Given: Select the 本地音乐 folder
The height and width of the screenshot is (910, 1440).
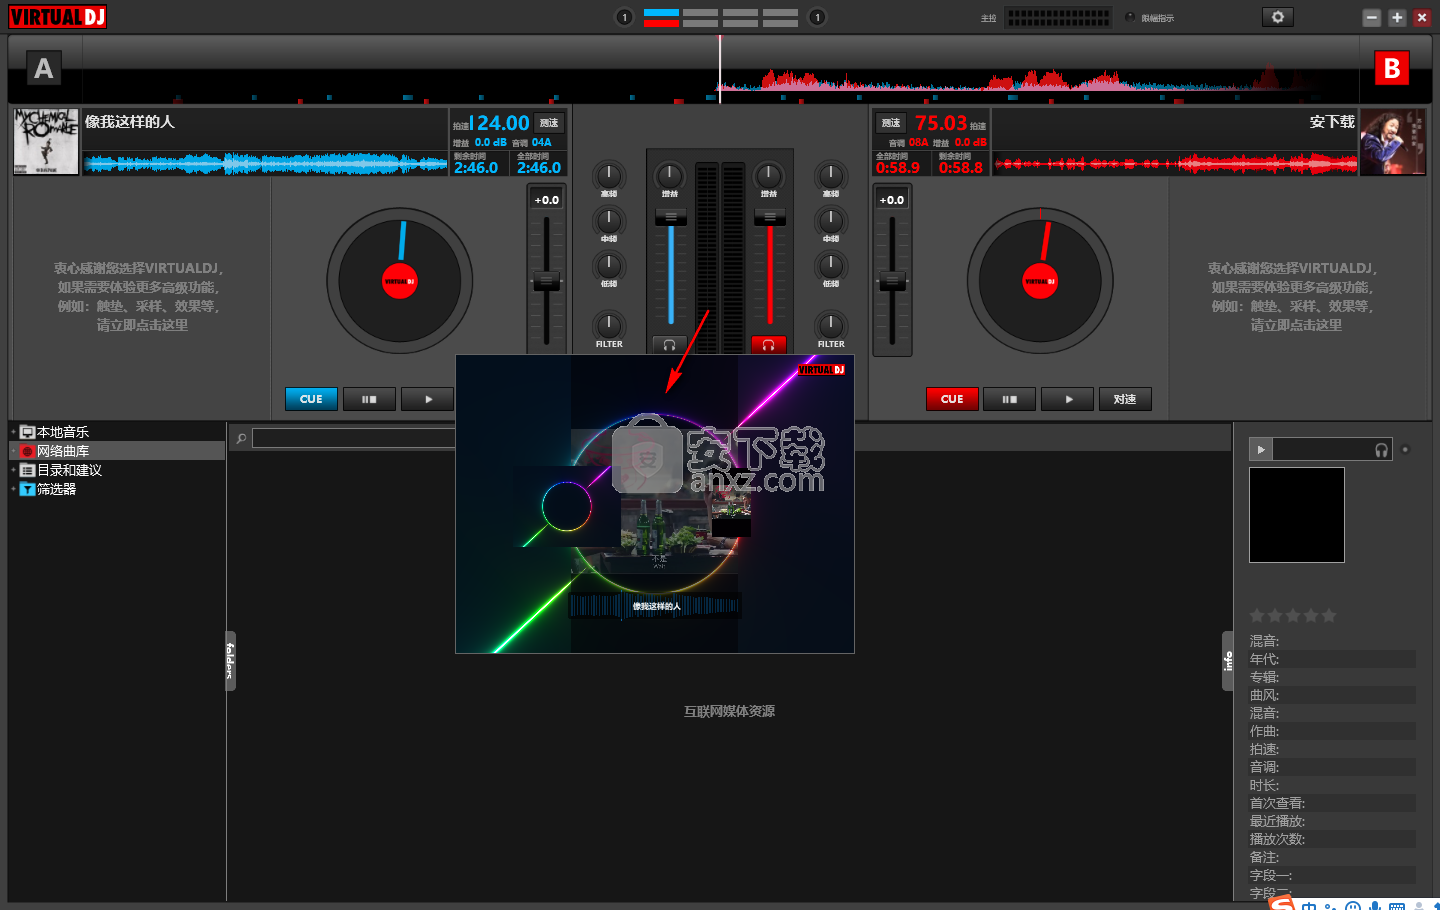Looking at the screenshot, I should coord(63,432).
